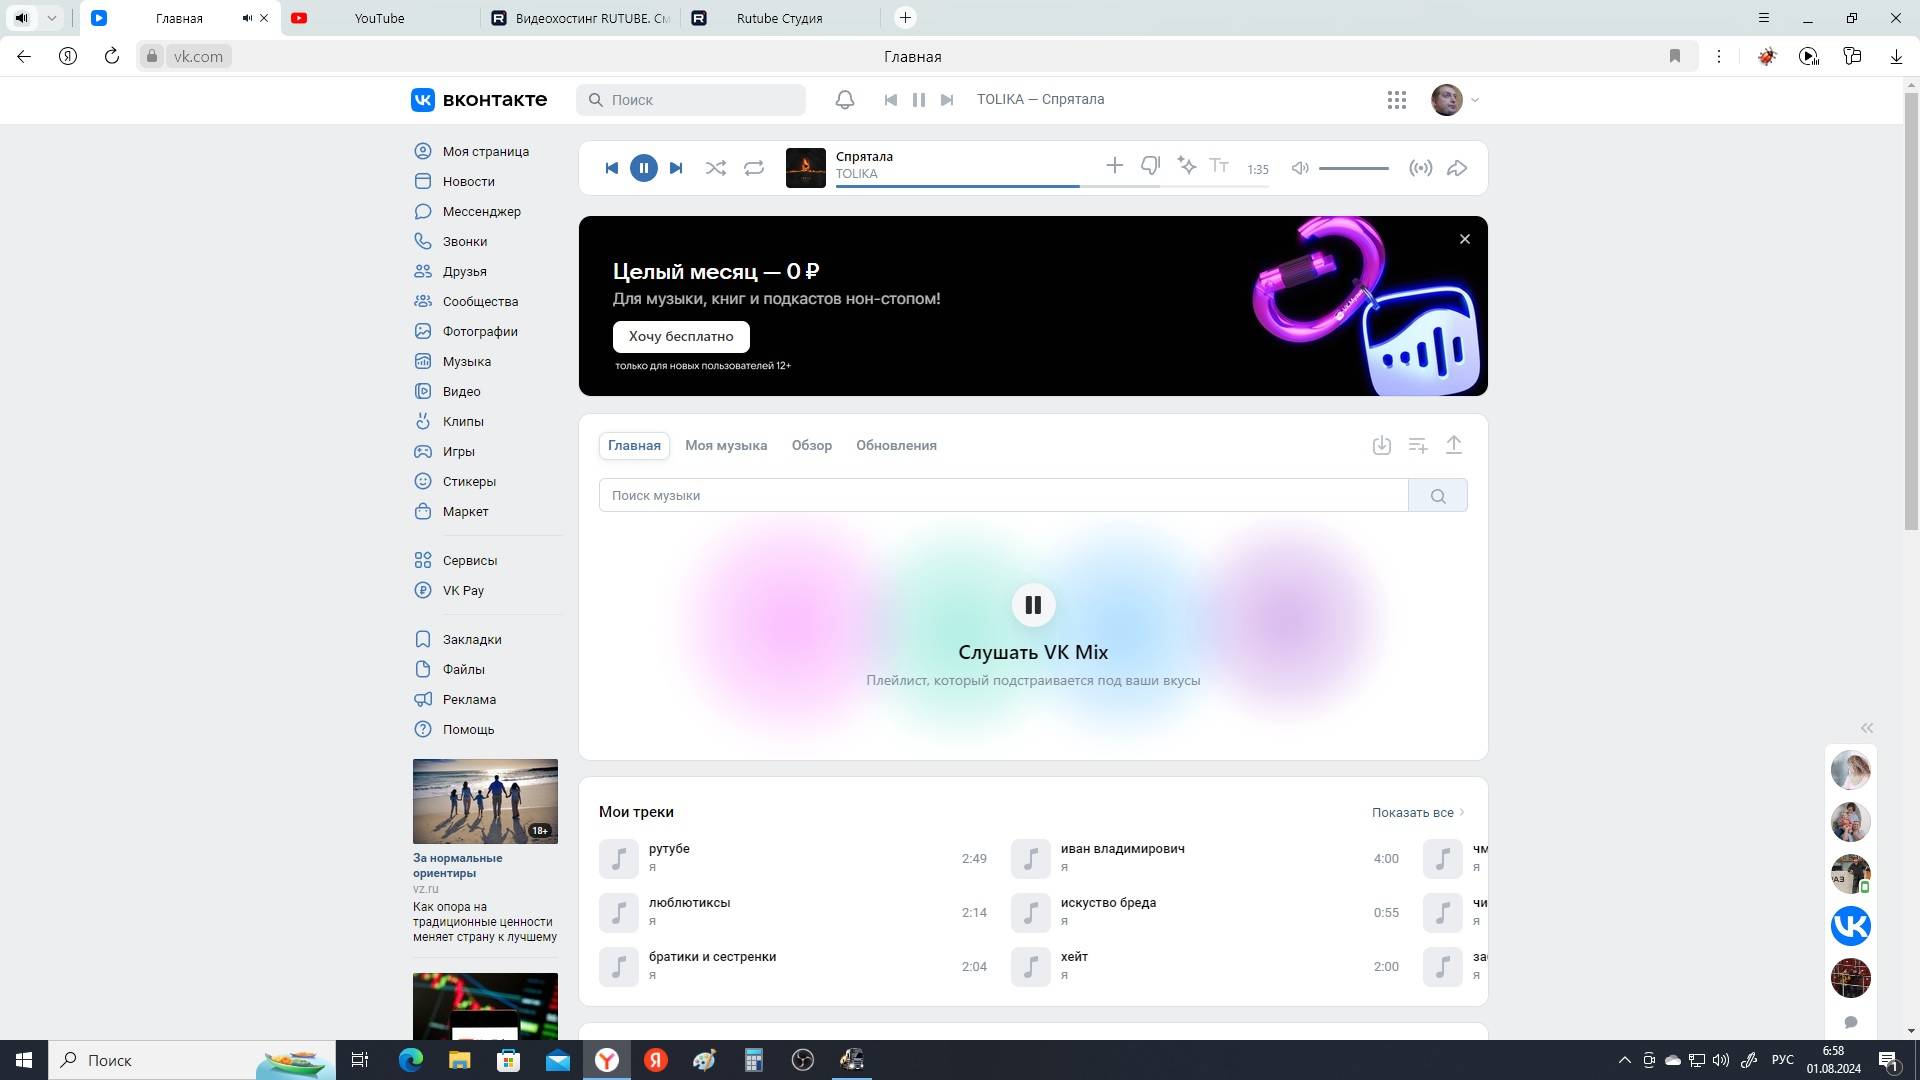Toggle shuffle mode
The height and width of the screenshot is (1080, 1920).
point(716,168)
